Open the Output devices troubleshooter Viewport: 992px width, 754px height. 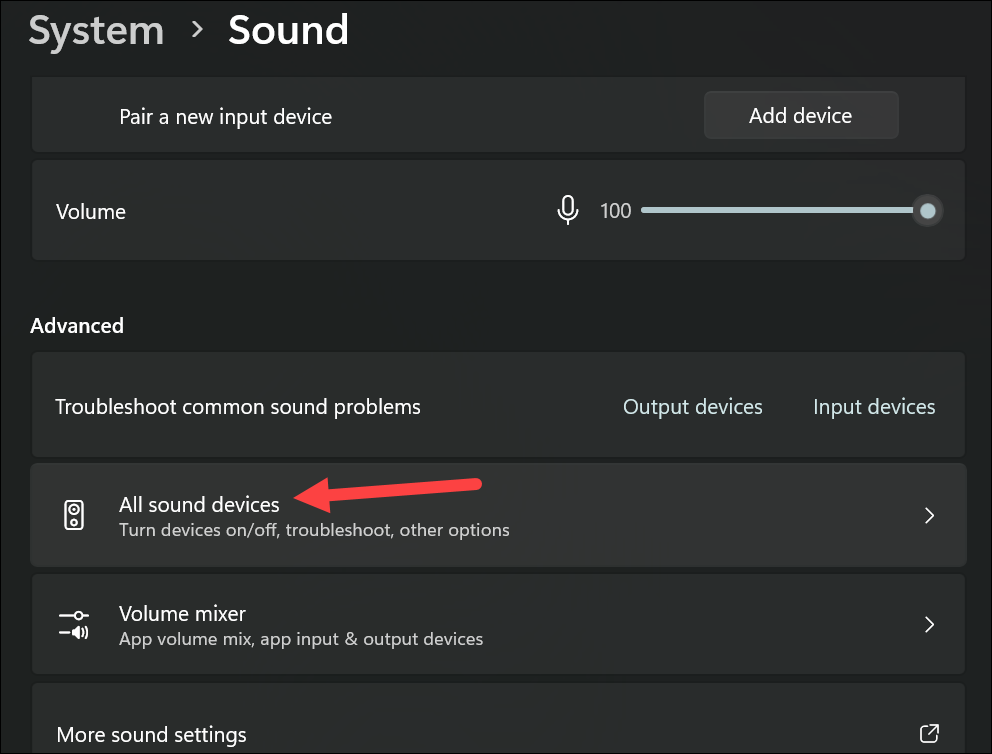(x=692, y=406)
